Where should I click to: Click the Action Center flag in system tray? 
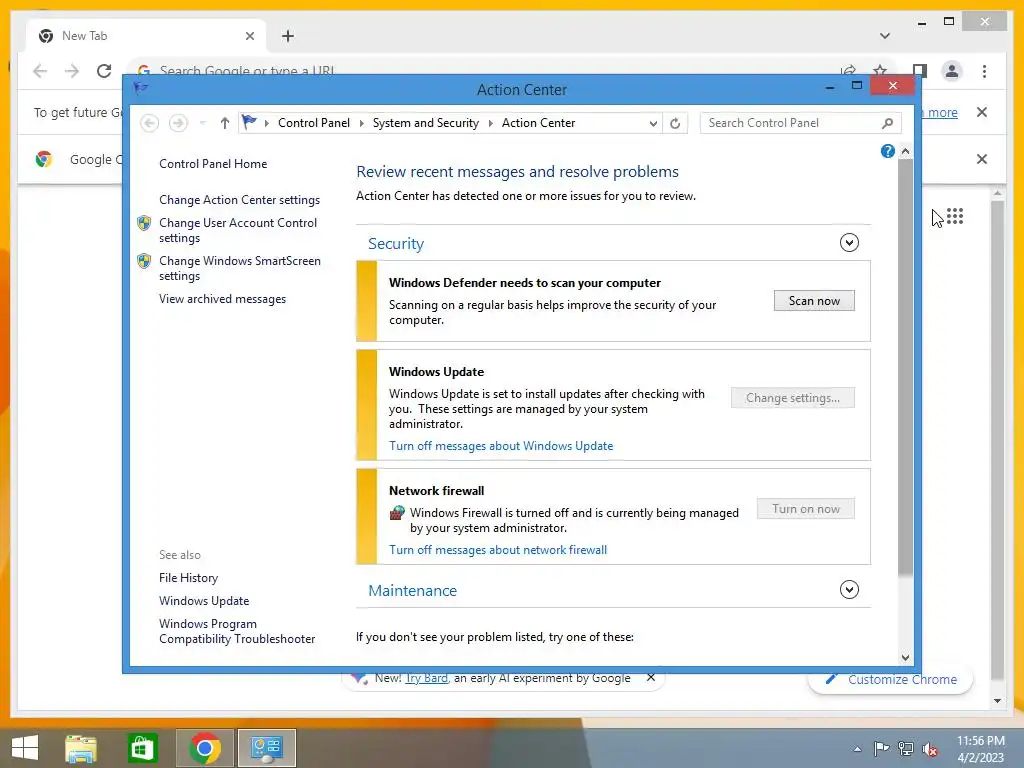(881, 749)
